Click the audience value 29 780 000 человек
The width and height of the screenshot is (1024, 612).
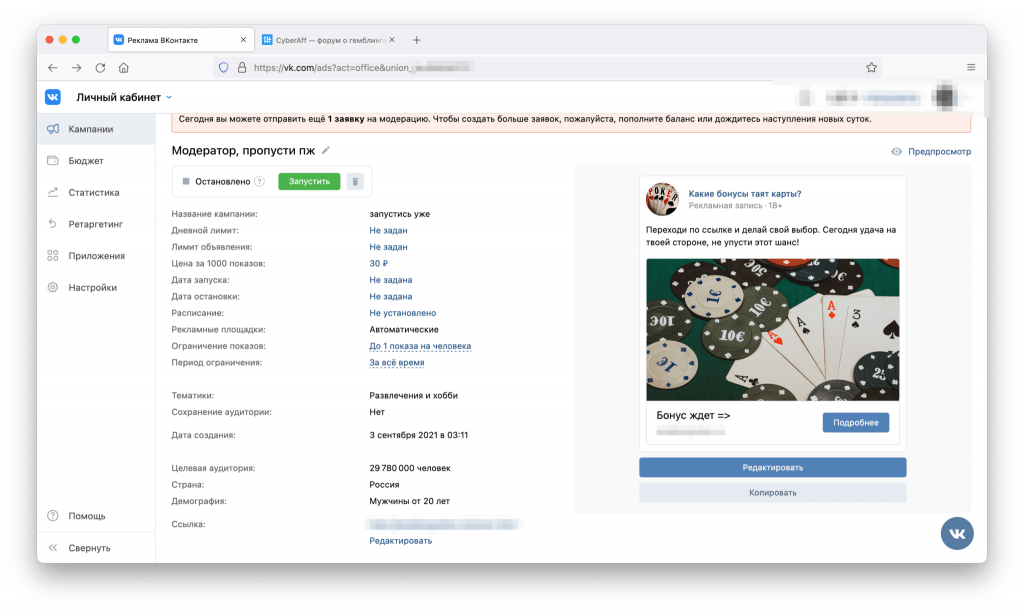(x=409, y=468)
